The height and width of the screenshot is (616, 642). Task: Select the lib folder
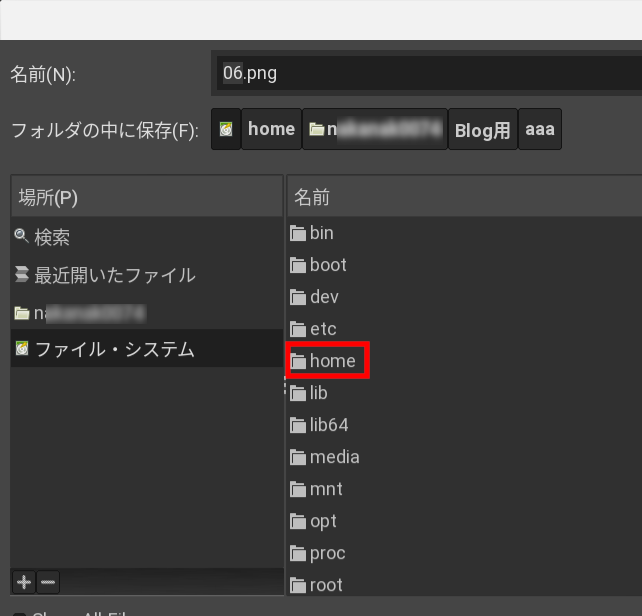coord(309,393)
